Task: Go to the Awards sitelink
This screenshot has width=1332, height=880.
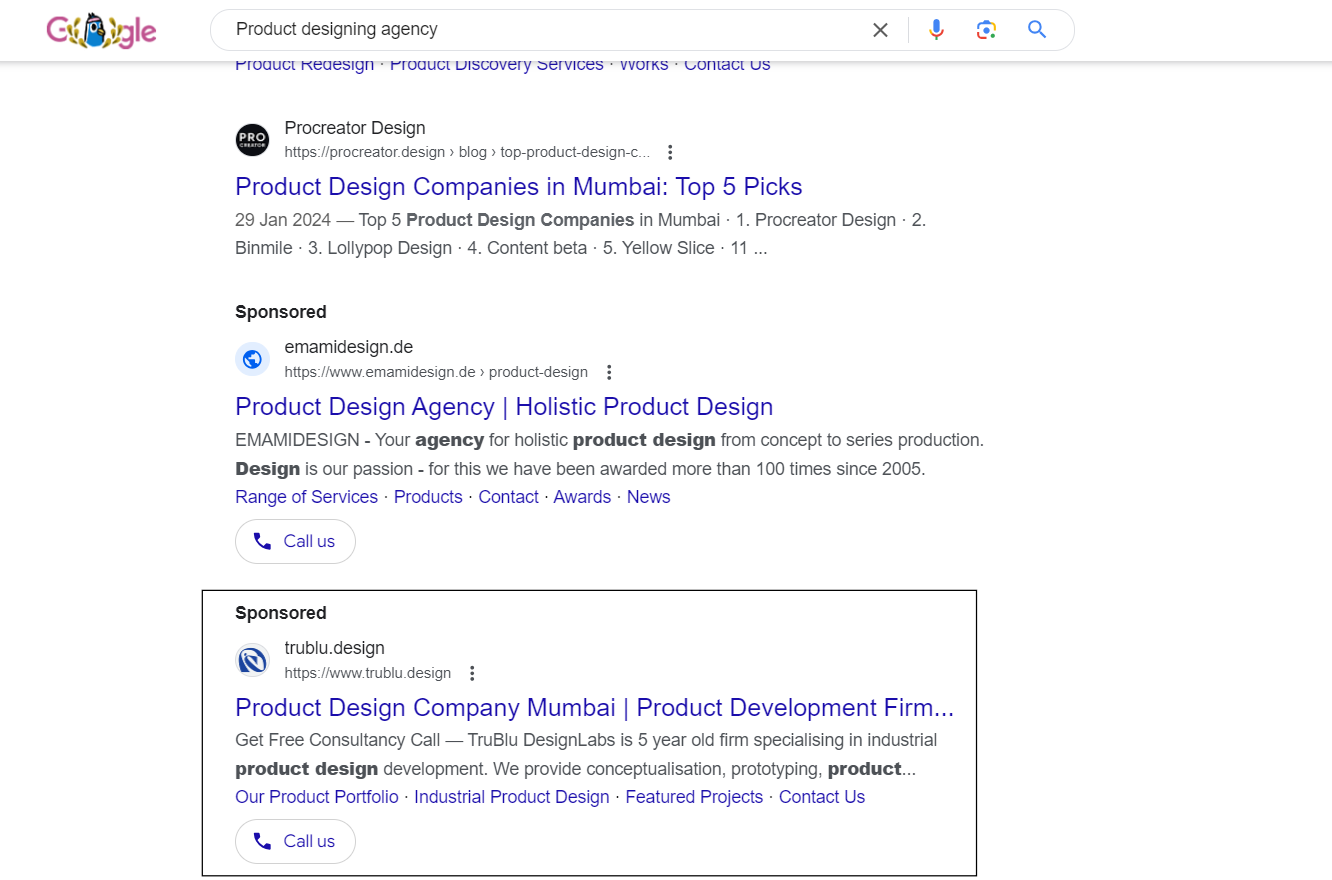Action: (x=582, y=497)
